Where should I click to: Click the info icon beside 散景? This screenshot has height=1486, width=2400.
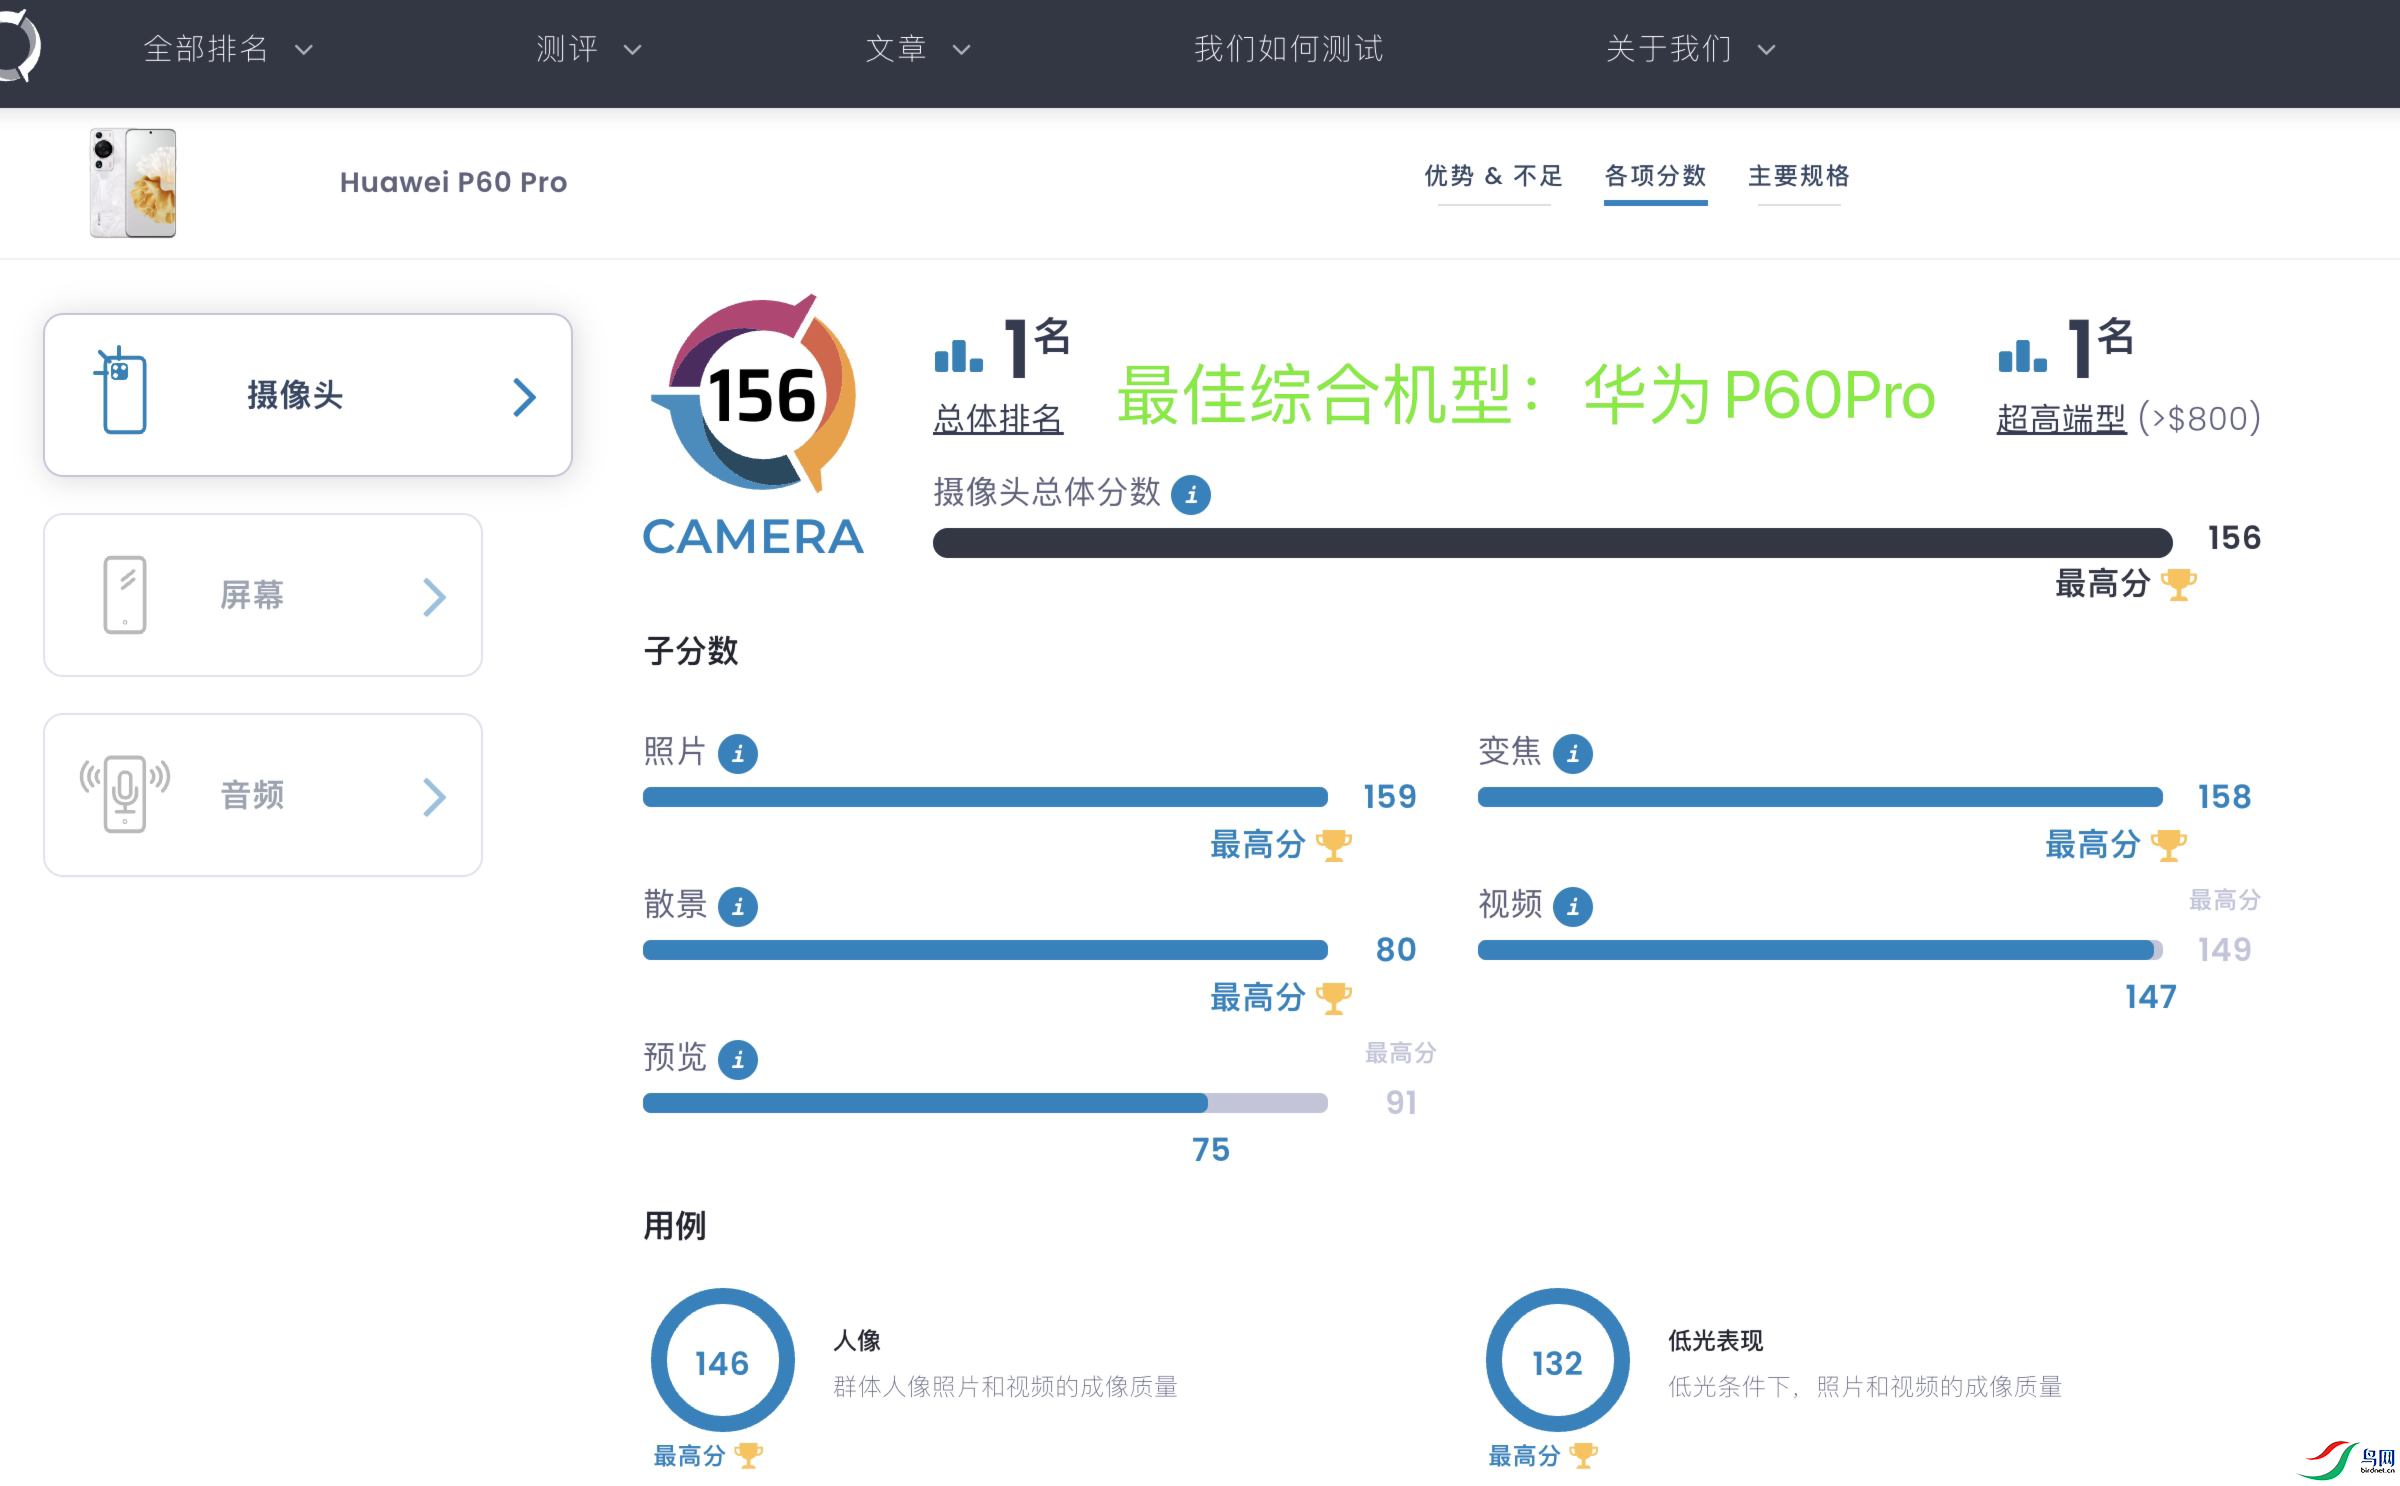click(x=738, y=907)
